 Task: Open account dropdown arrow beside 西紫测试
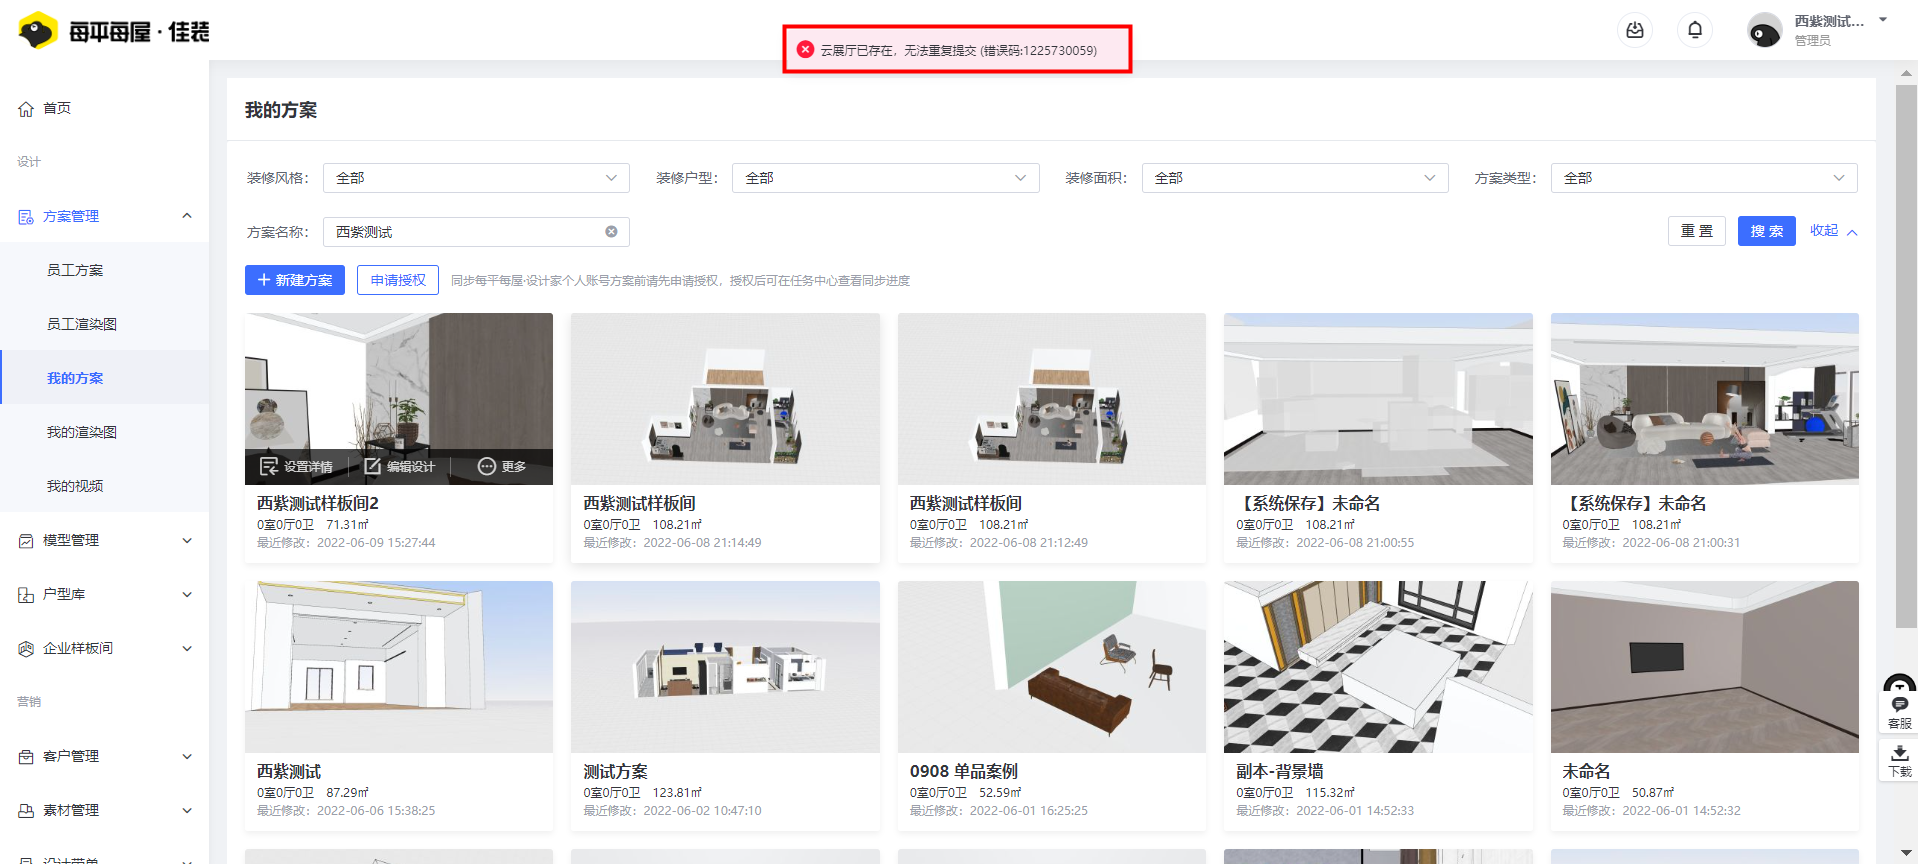point(1883,20)
